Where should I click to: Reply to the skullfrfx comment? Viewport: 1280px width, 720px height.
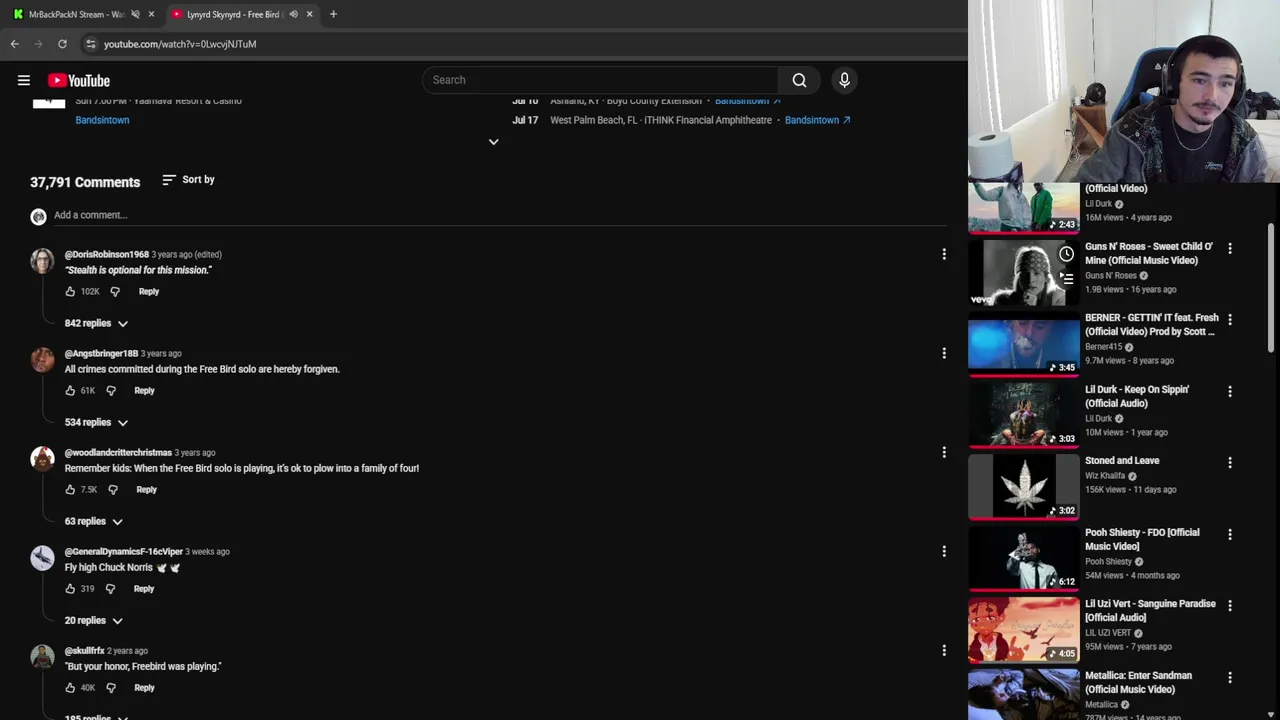click(x=144, y=687)
